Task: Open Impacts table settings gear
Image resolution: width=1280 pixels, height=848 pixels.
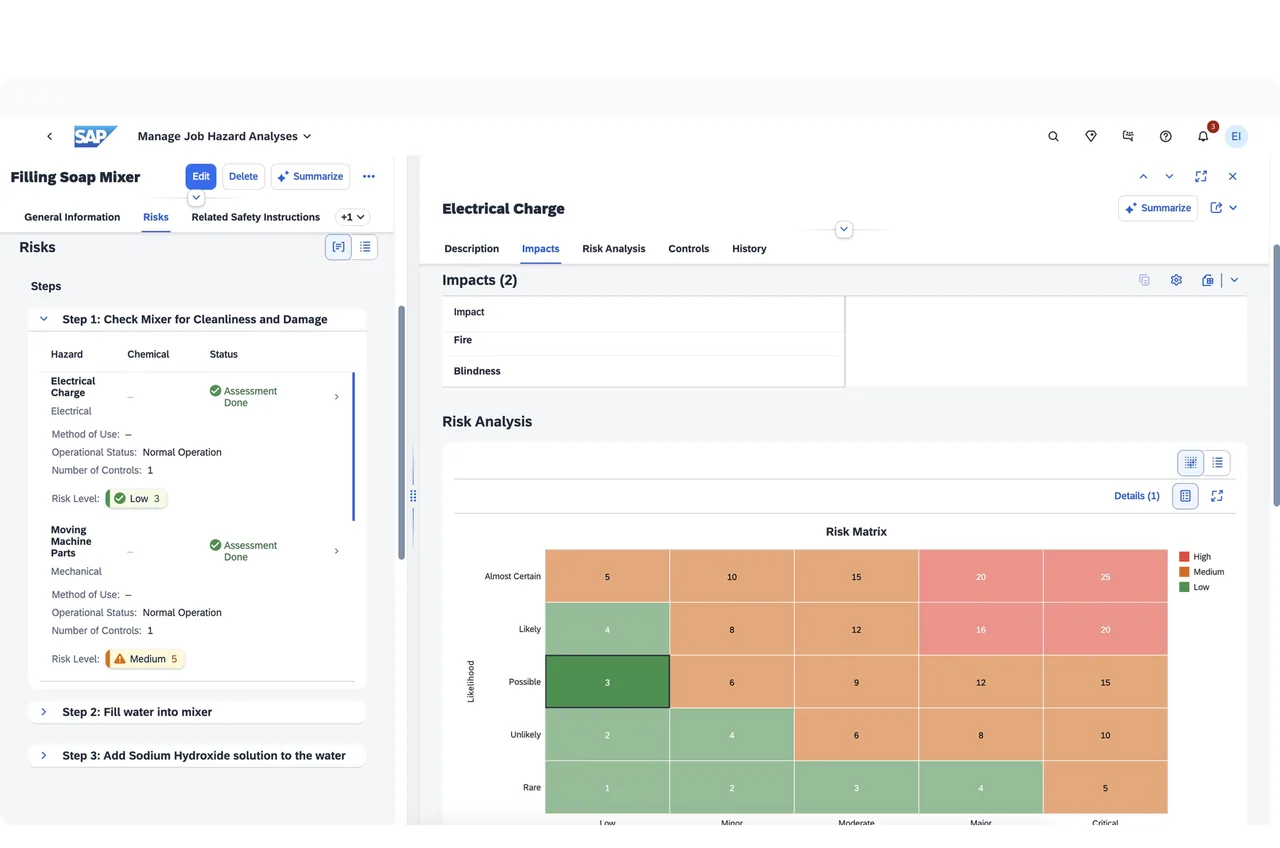Action: pos(1176,280)
